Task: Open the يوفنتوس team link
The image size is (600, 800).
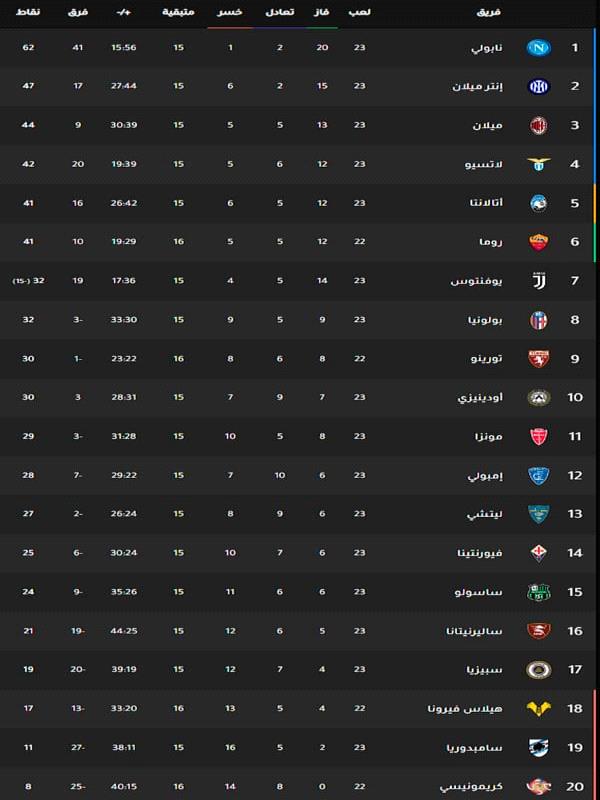Action: tap(477, 281)
